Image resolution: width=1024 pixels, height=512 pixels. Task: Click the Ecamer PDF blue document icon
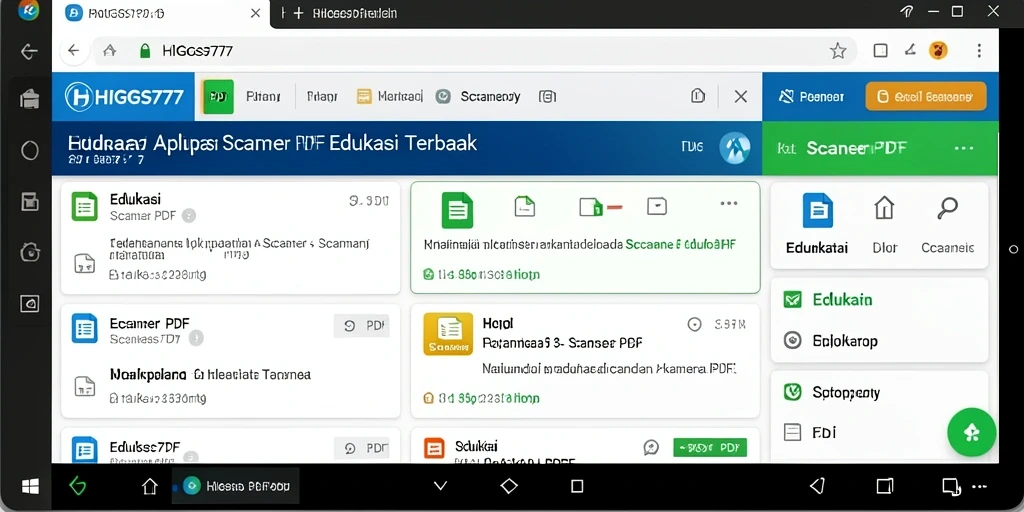point(84,328)
